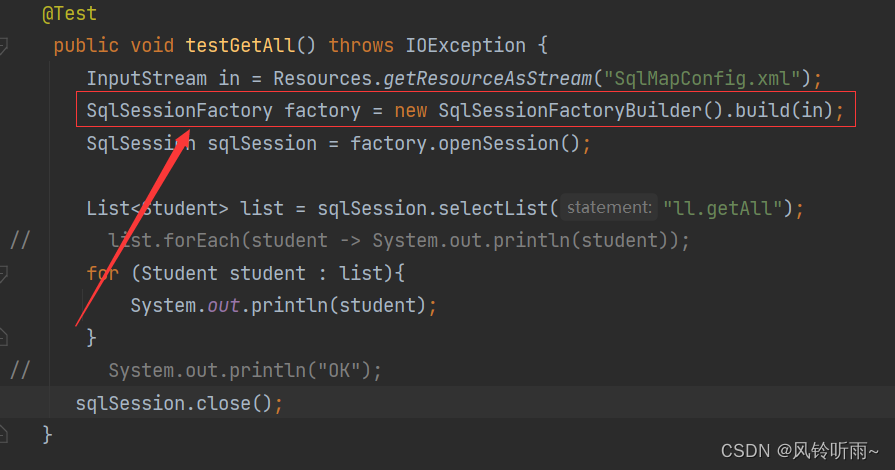Collapse the for loop fold marker
895x470 pixels.
point(4,273)
